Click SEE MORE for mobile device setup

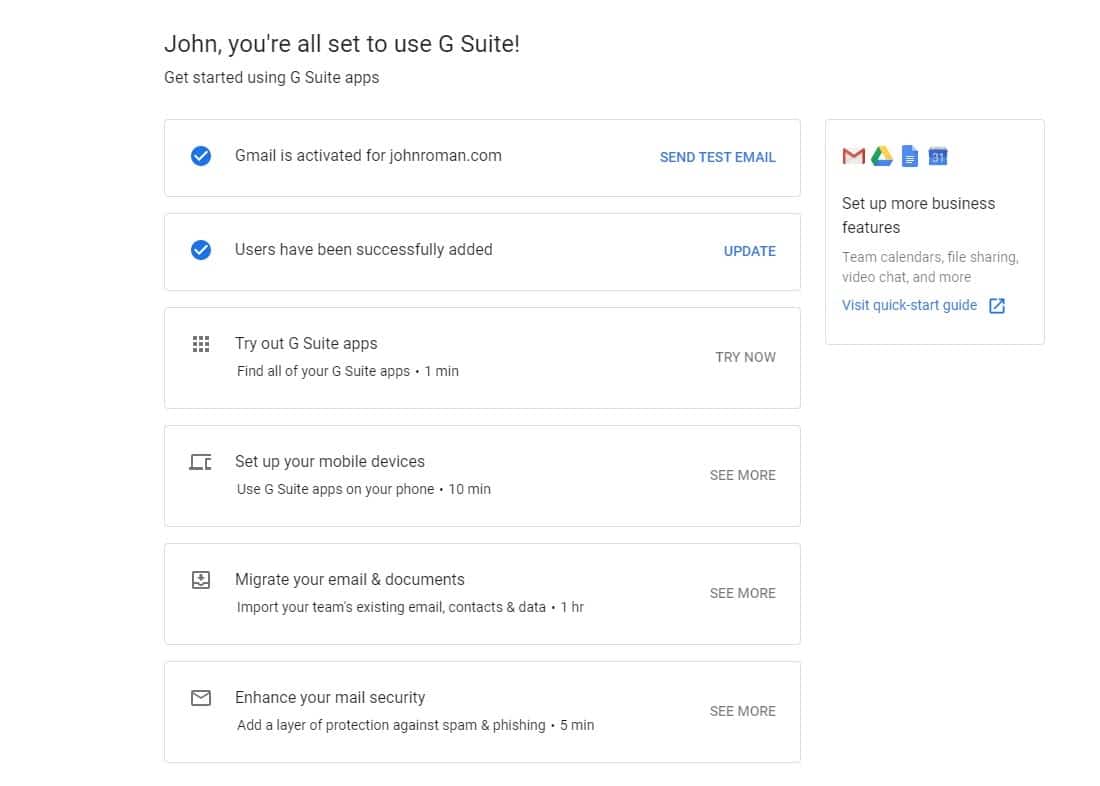click(x=742, y=475)
